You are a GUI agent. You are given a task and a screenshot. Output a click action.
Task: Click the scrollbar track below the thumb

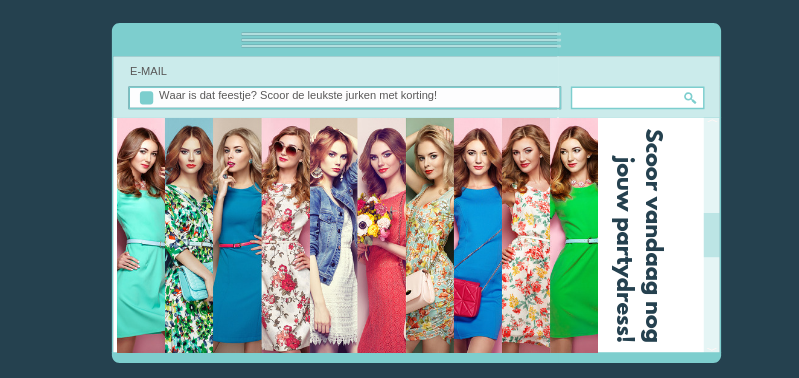(x=711, y=304)
